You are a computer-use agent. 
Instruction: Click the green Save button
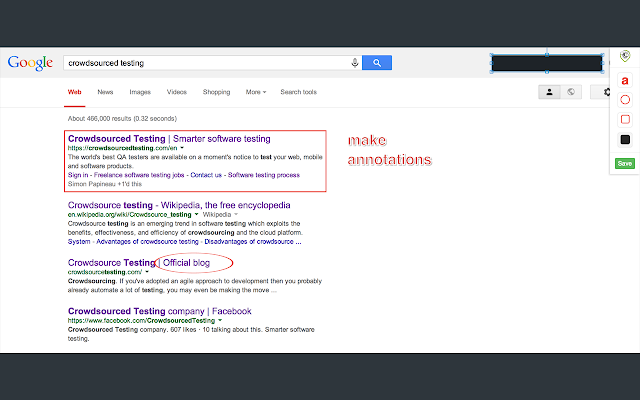click(x=625, y=163)
